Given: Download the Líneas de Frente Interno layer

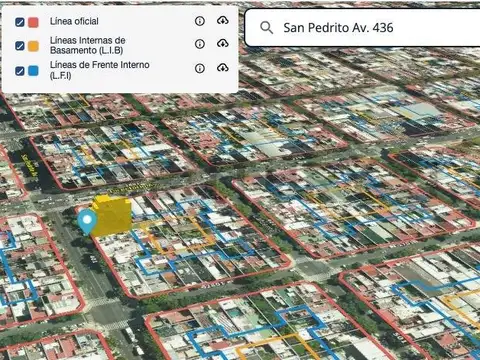Looking at the screenshot, I should point(223,68).
